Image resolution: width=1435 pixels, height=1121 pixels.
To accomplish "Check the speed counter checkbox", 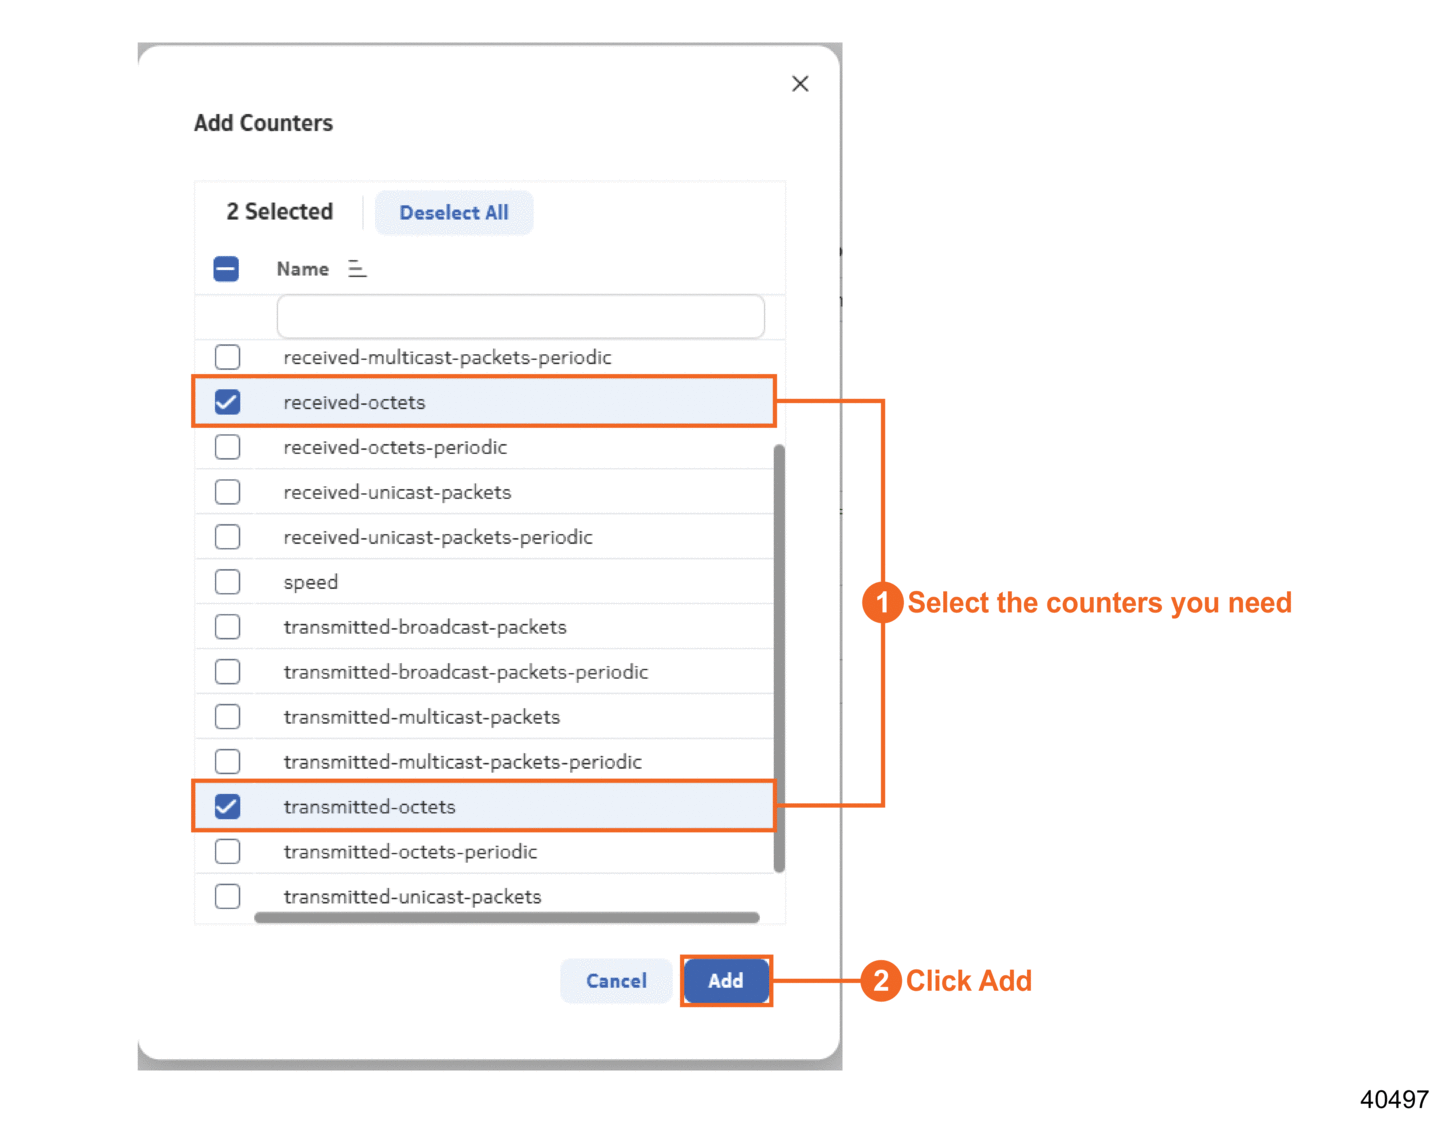I will pos(228,582).
